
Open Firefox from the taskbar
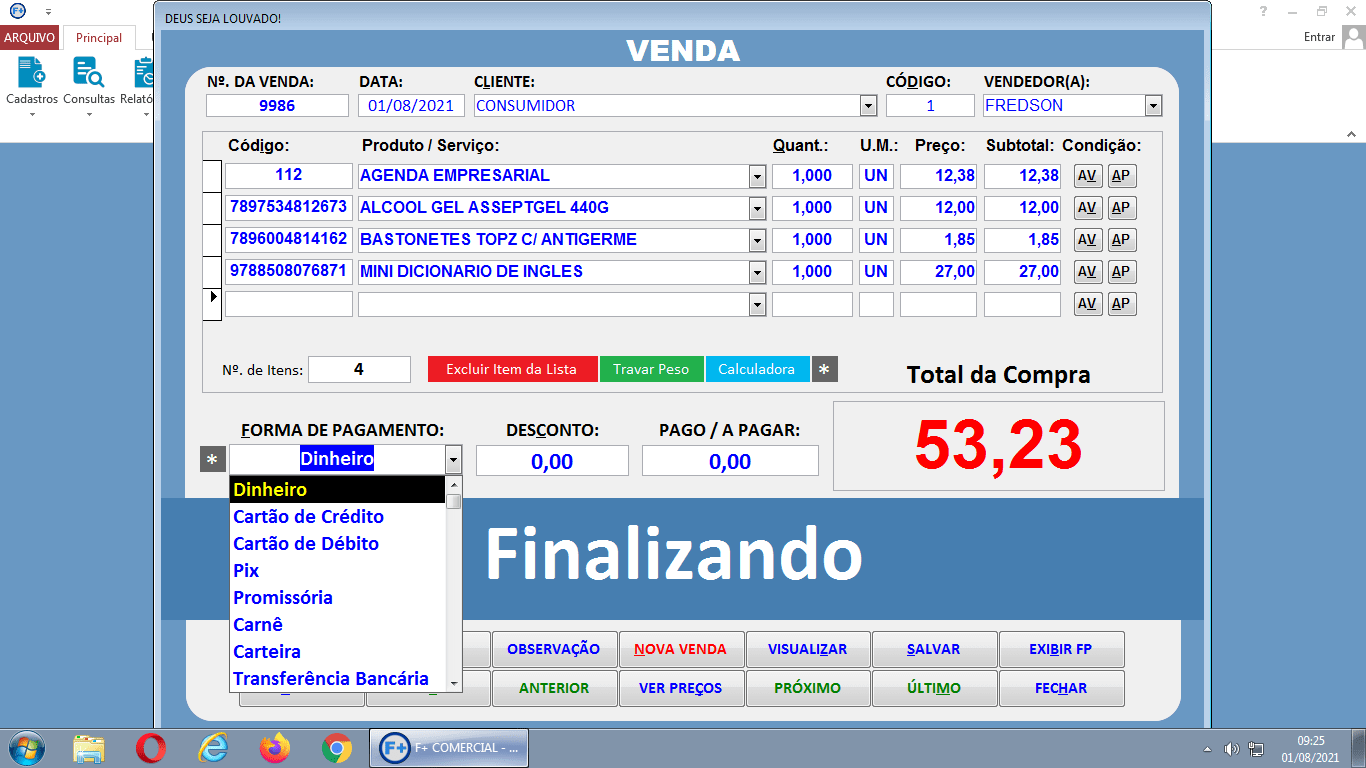tap(270, 747)
